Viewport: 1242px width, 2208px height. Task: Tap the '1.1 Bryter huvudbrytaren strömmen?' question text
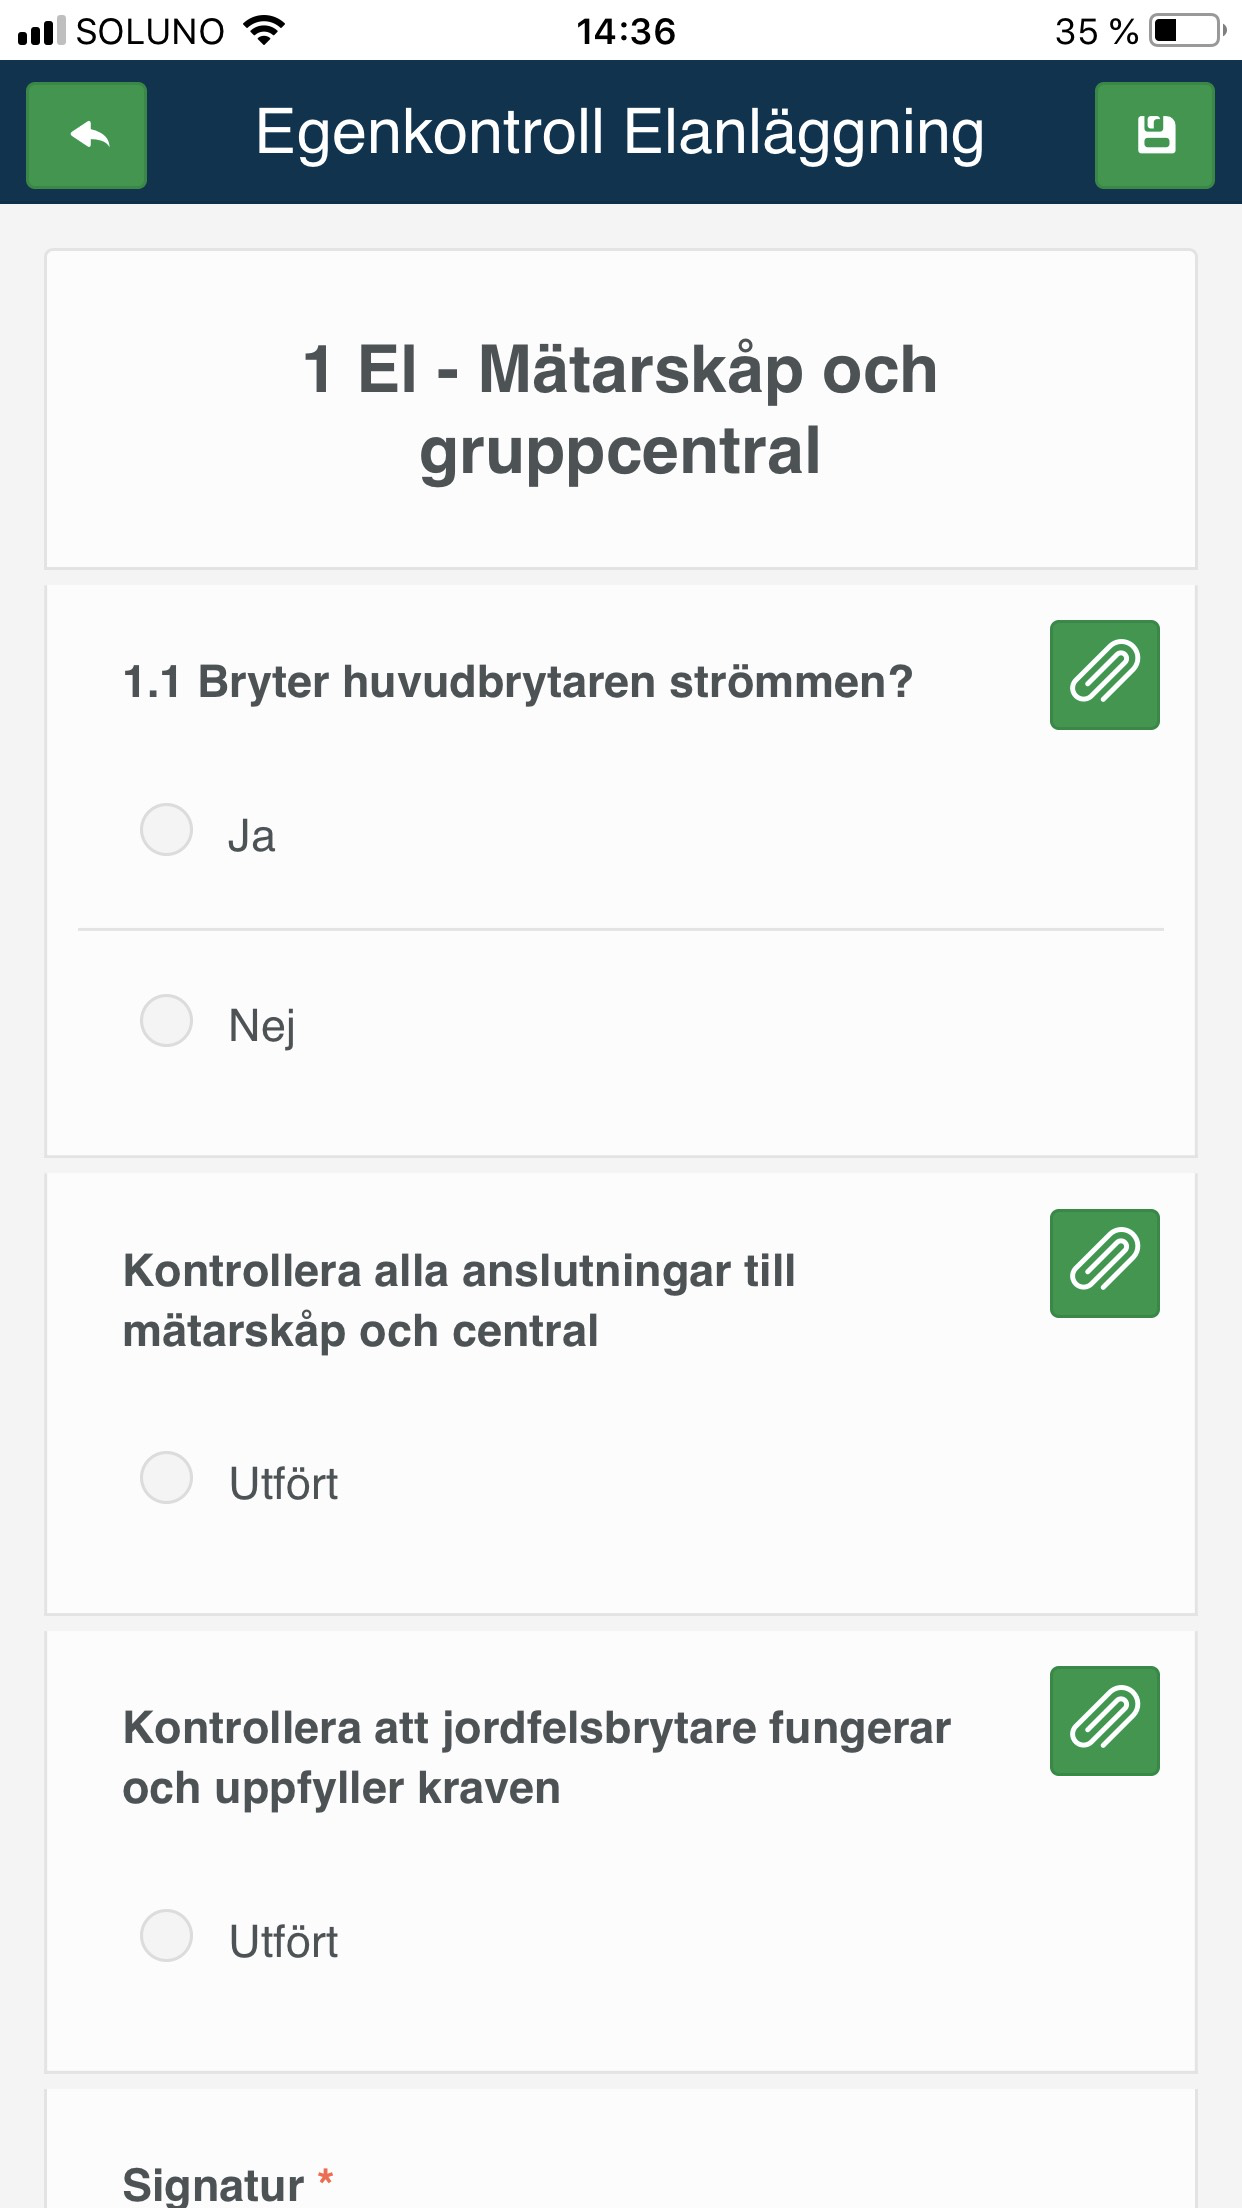(517, 682)
